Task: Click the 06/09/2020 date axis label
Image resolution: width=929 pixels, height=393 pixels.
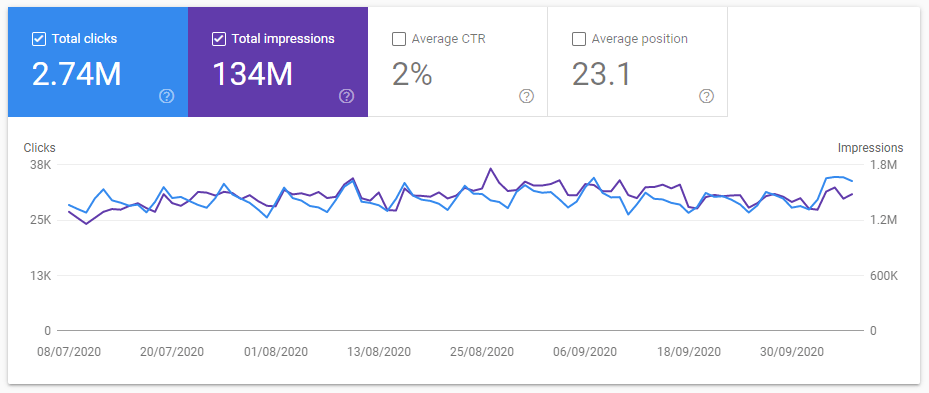Action: point(585,352)
